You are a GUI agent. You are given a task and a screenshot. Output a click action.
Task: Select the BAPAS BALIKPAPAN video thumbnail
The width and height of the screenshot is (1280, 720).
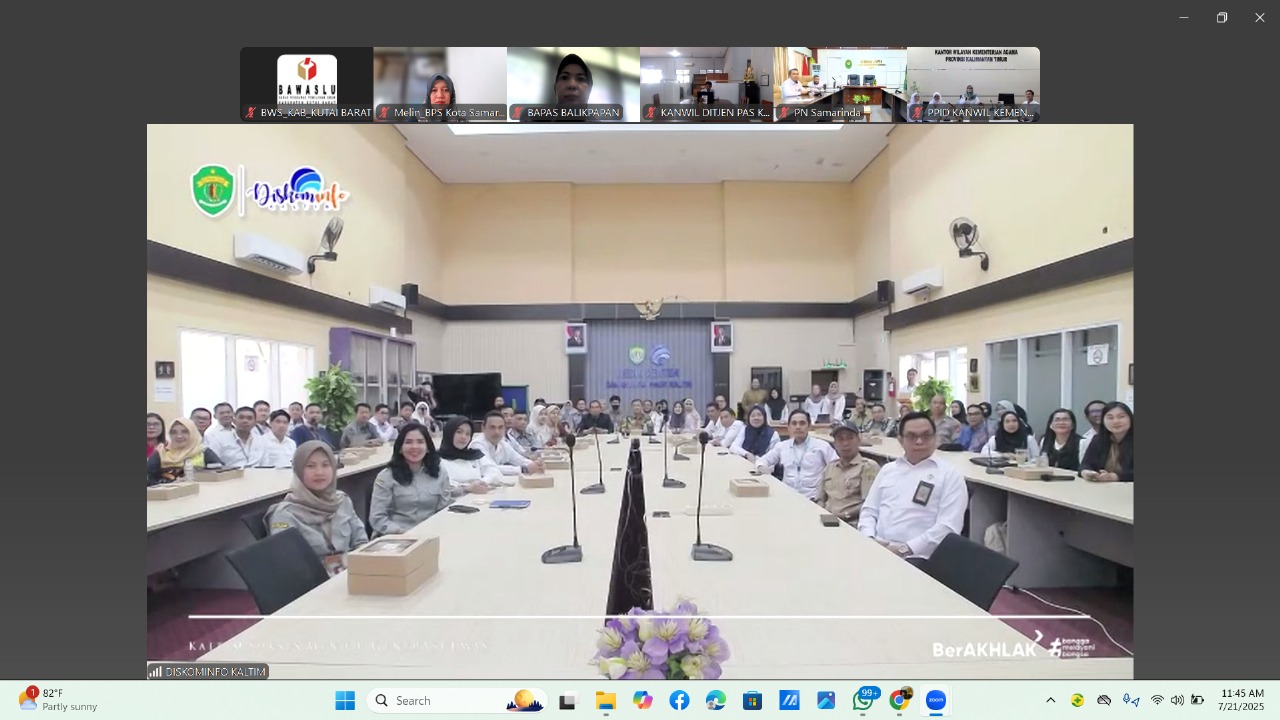coord(573,84)
